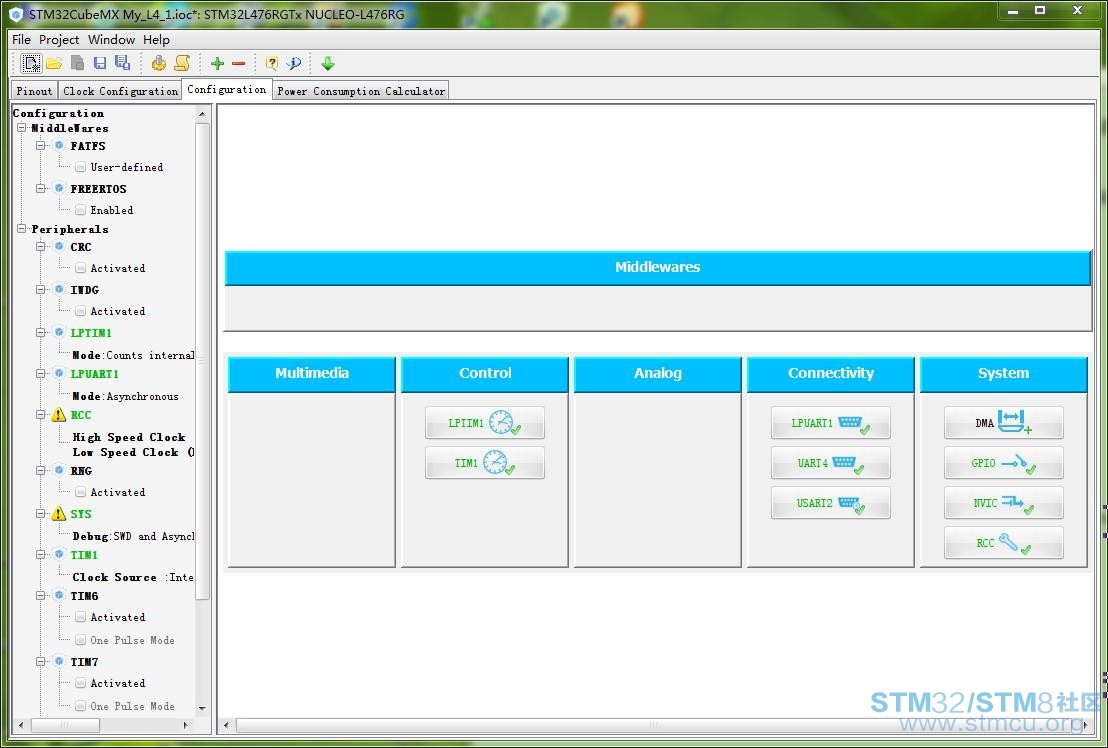This screenshot has height=748, width=1108.
Task: Click tree panel scroll up arrow
Action: coord(202,114)
